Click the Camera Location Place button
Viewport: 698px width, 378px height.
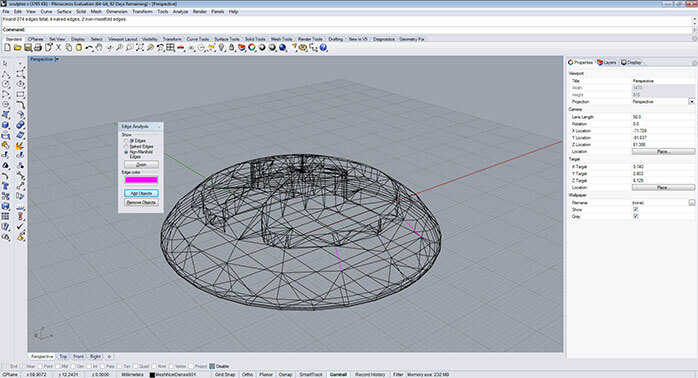click(x=663, y=151)
